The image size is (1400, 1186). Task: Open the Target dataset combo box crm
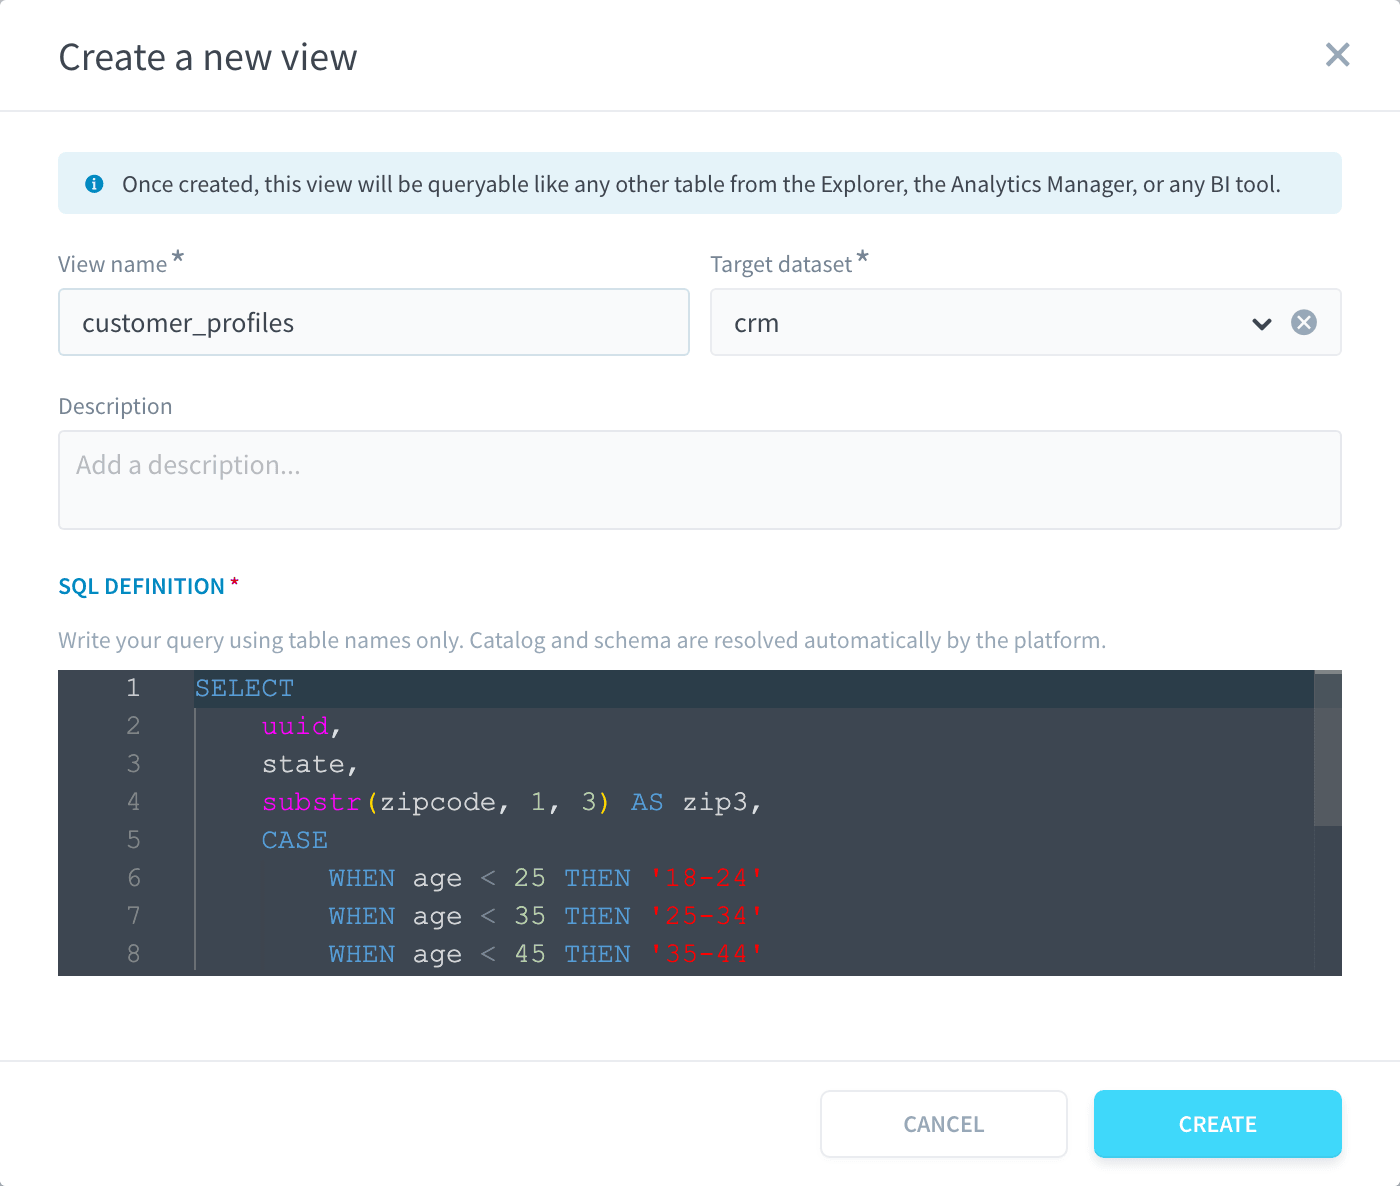[1025, 322]
